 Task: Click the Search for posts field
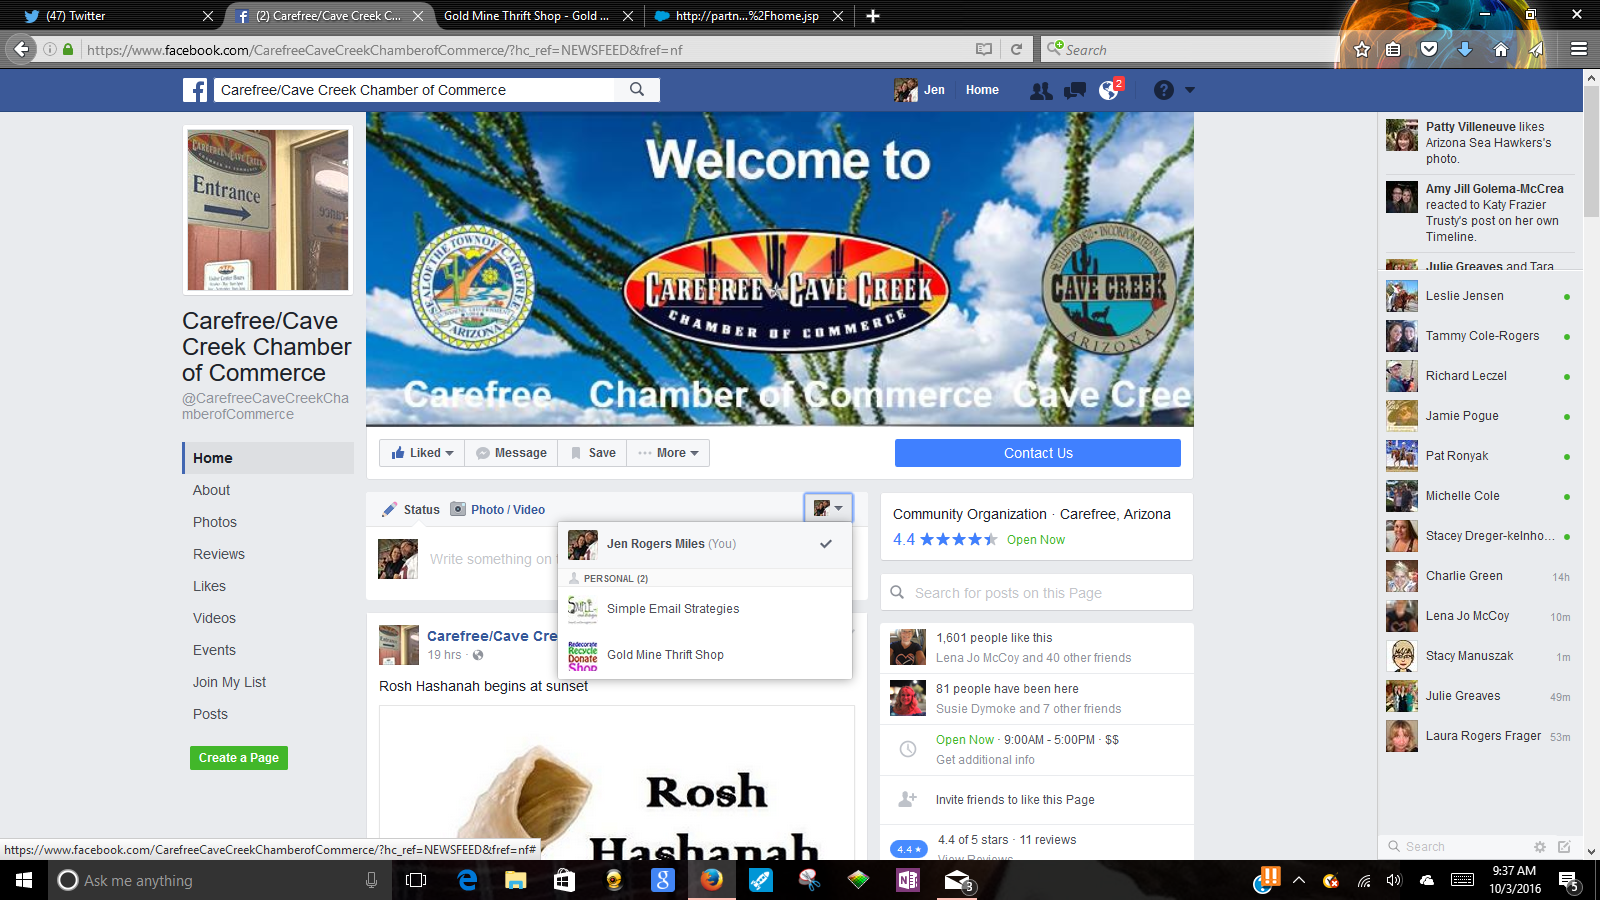click(1036, 593)
